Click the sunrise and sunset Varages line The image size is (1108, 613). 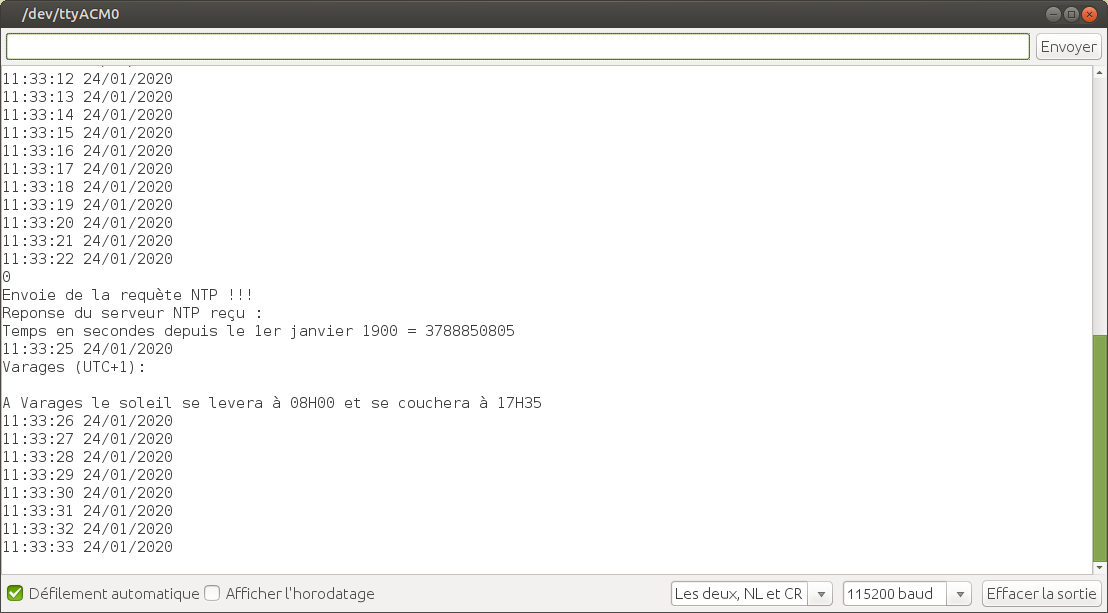click(x=272, y=403)
